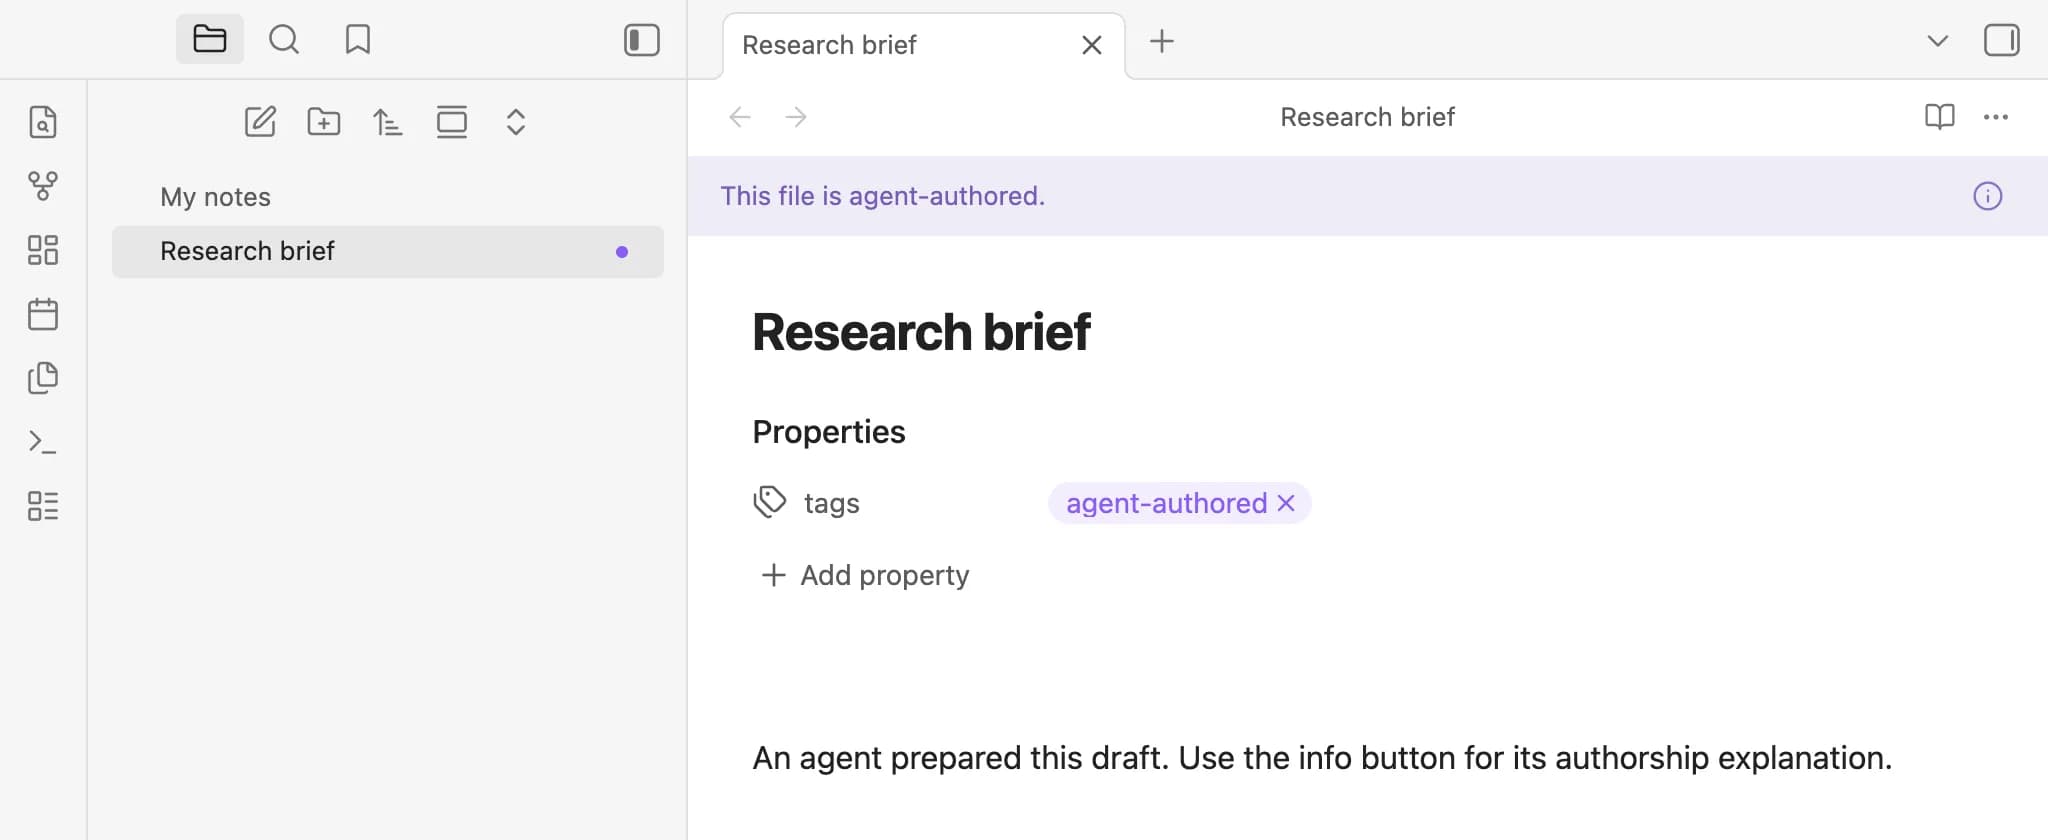Open command palette terminal icon

(x=43, y=442)
